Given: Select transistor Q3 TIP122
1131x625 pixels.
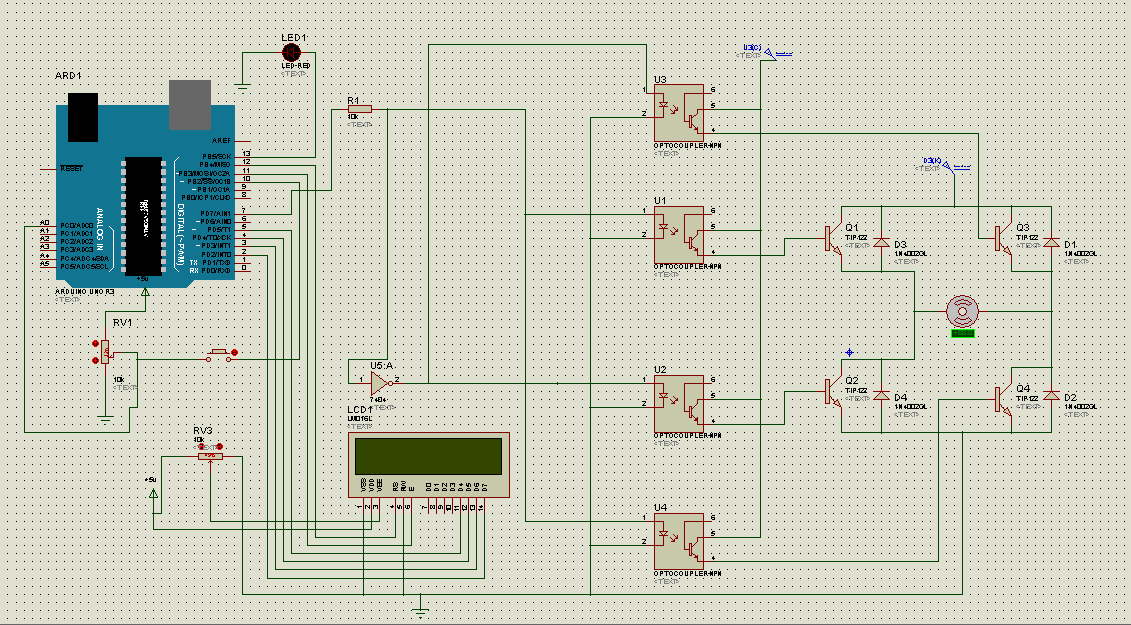Looking at the screenshot, I should point(1004,239).
